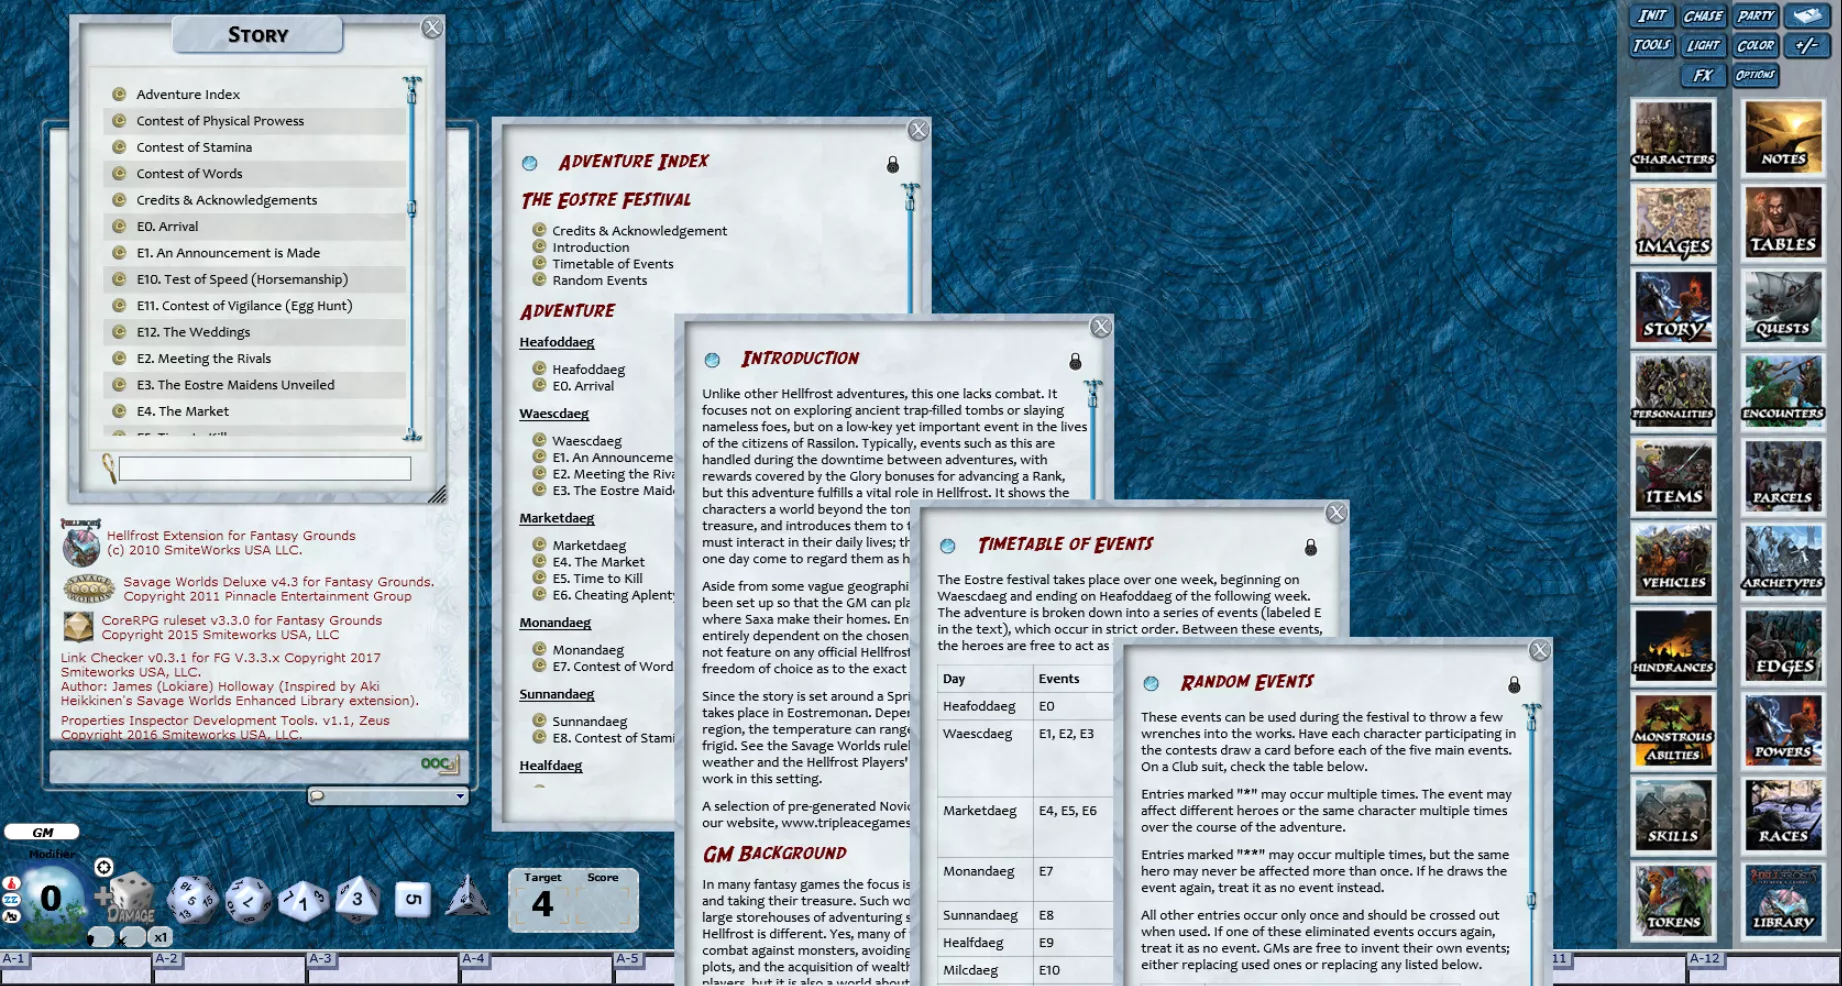Open the Archetypes sidebar panel
Image resolution: width=1842 pixels, height=986 pixels.
coord(1783,563)
